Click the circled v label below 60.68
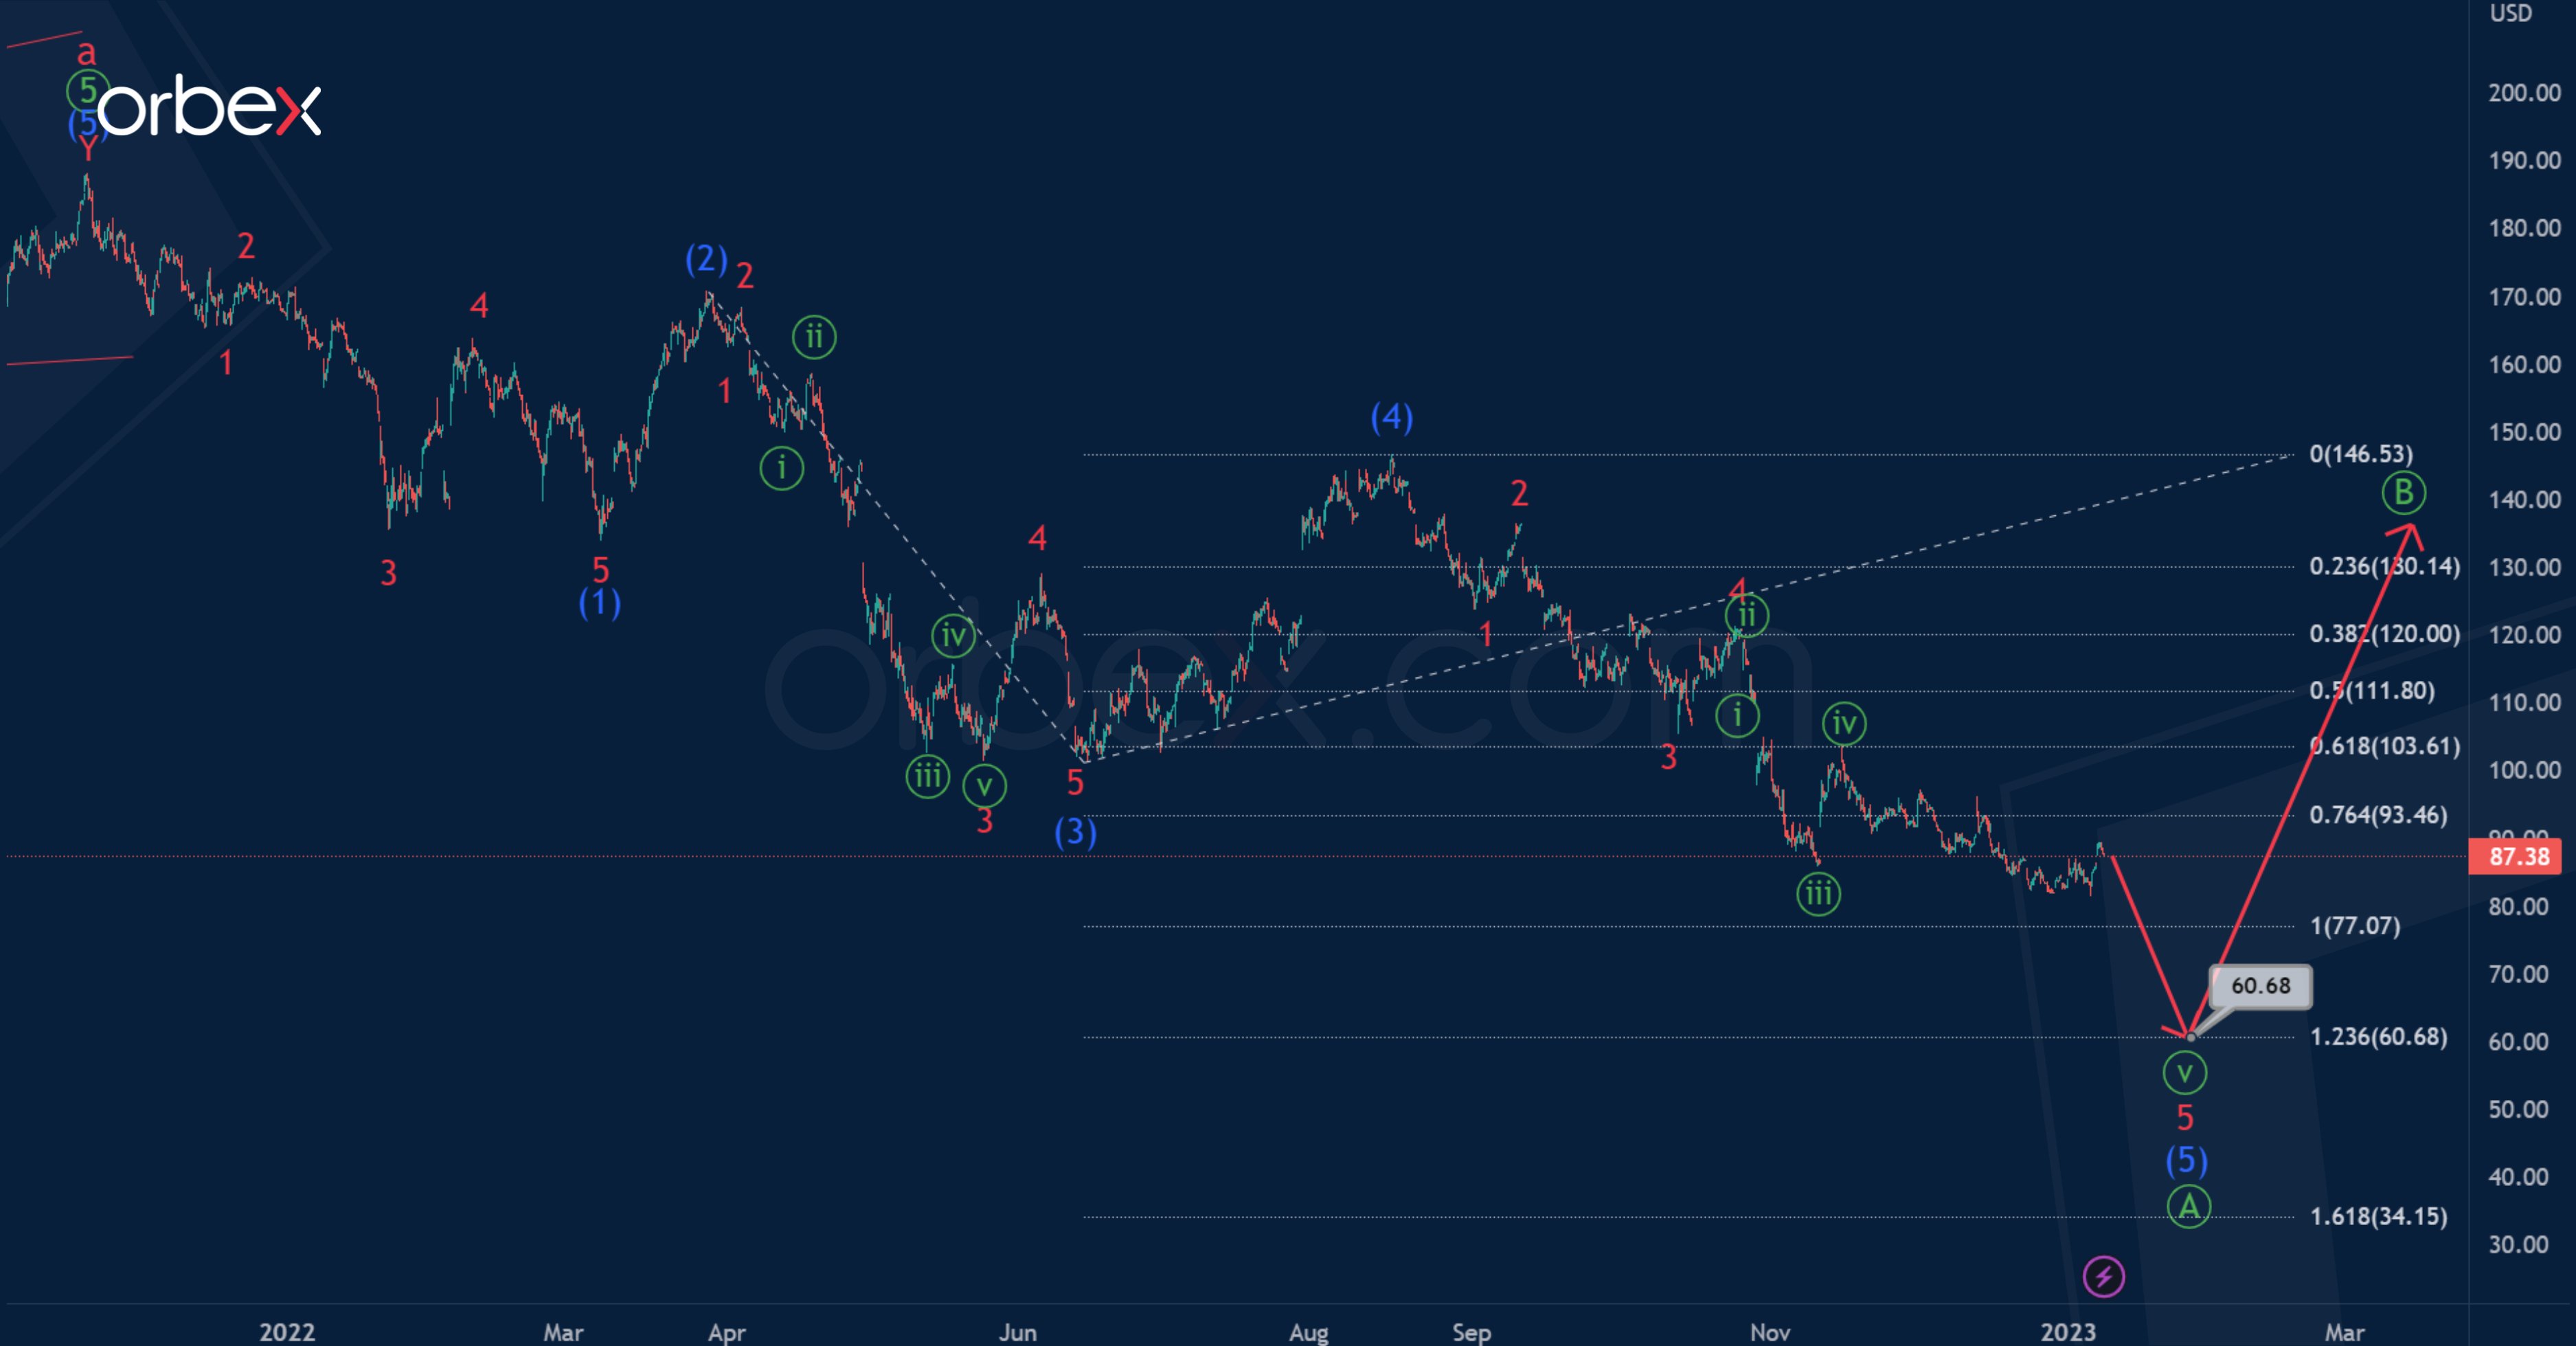The height and width of the screenshot is (1346, 2576). pyautogui.click(x=2184, y=1073)
